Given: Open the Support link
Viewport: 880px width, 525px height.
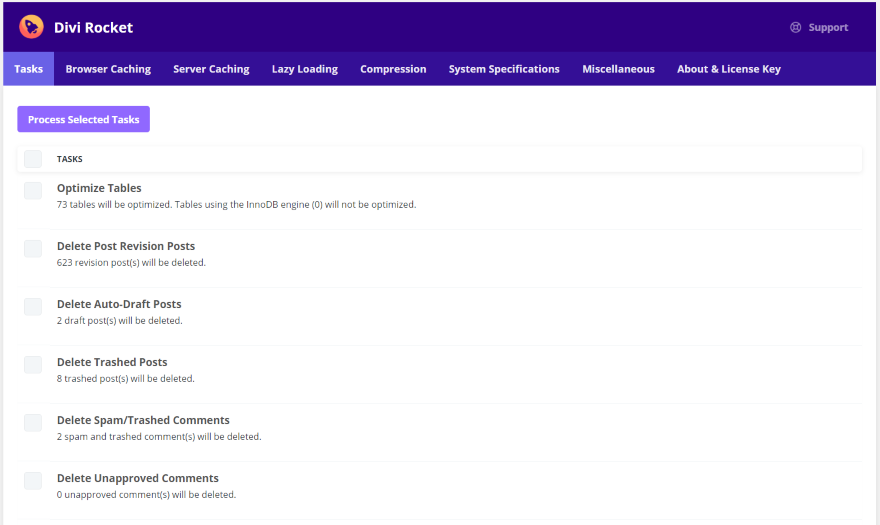Looking at the screenshot, I should coord(827,28).
